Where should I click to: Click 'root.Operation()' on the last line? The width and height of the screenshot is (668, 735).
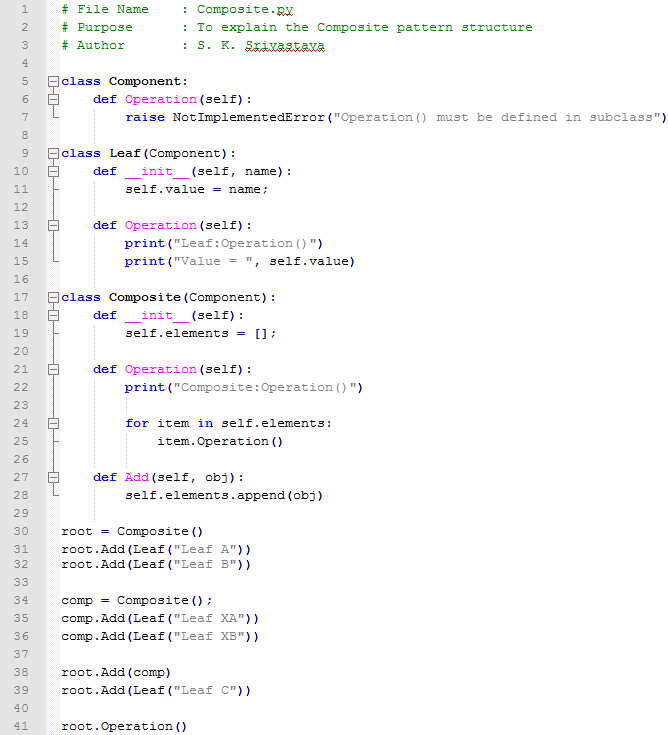[x=124, y=727]
